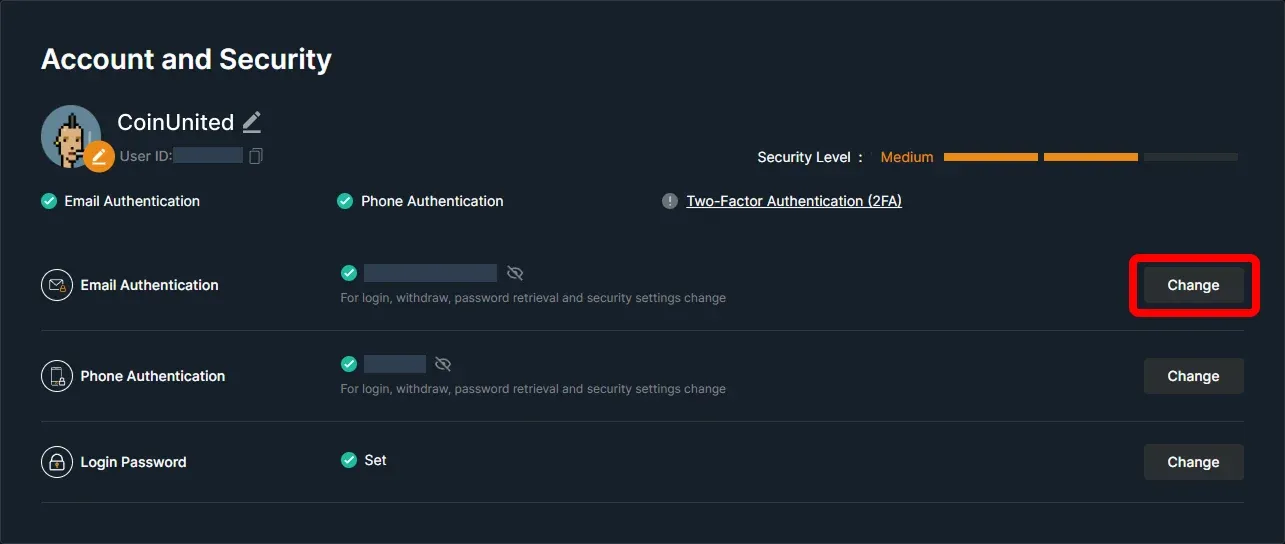Open the Two-Factor Authentication (2FA) link
Viewport: 1285px width, 544px height.
[x=794, y=201]
